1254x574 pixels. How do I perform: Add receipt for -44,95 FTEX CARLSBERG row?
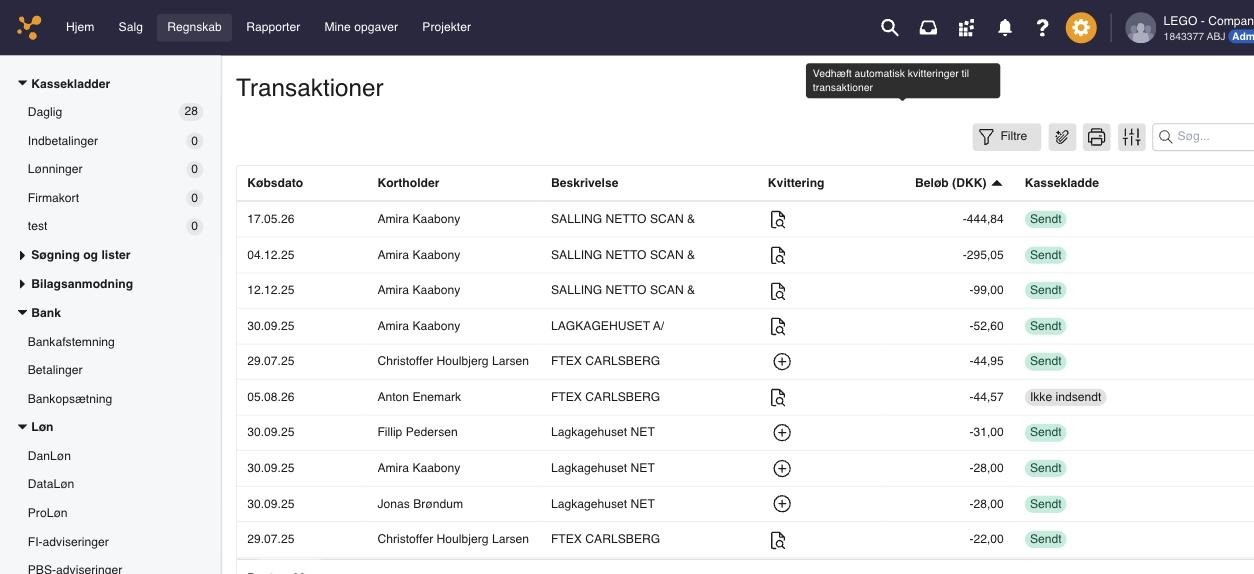pyautogui.click(x=782, y=362)
